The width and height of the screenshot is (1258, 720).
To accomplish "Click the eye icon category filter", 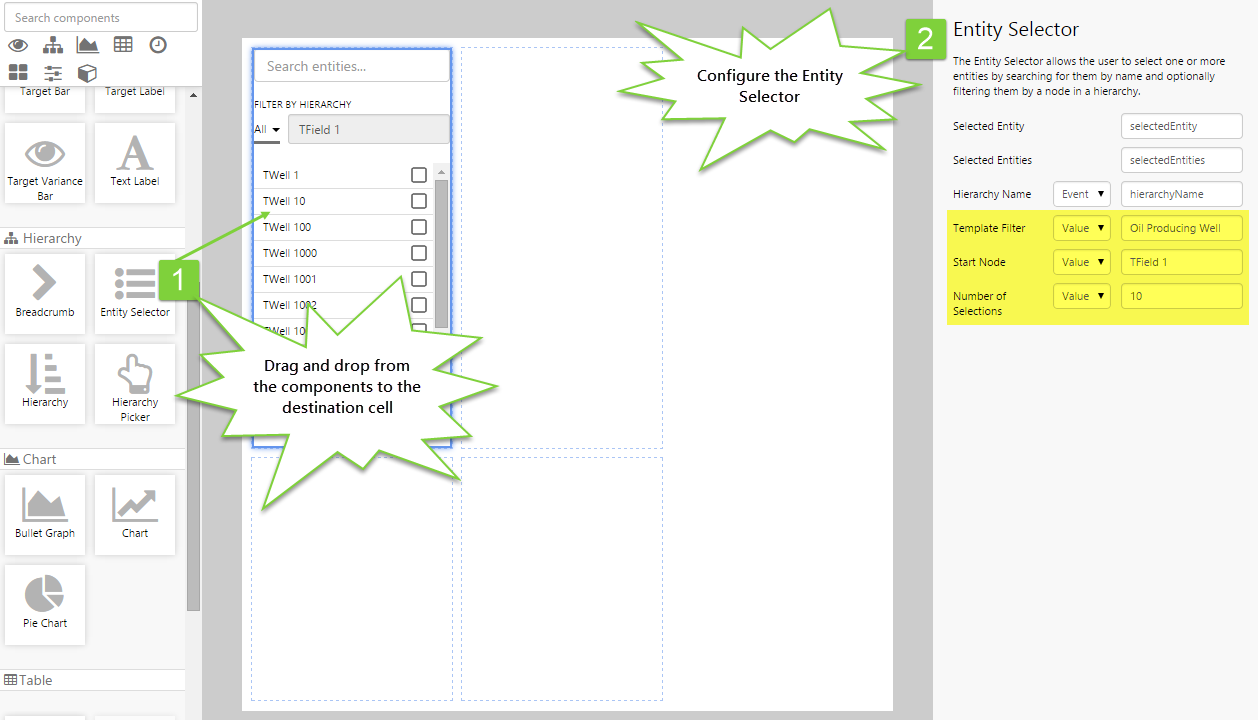I will [18, 45].
